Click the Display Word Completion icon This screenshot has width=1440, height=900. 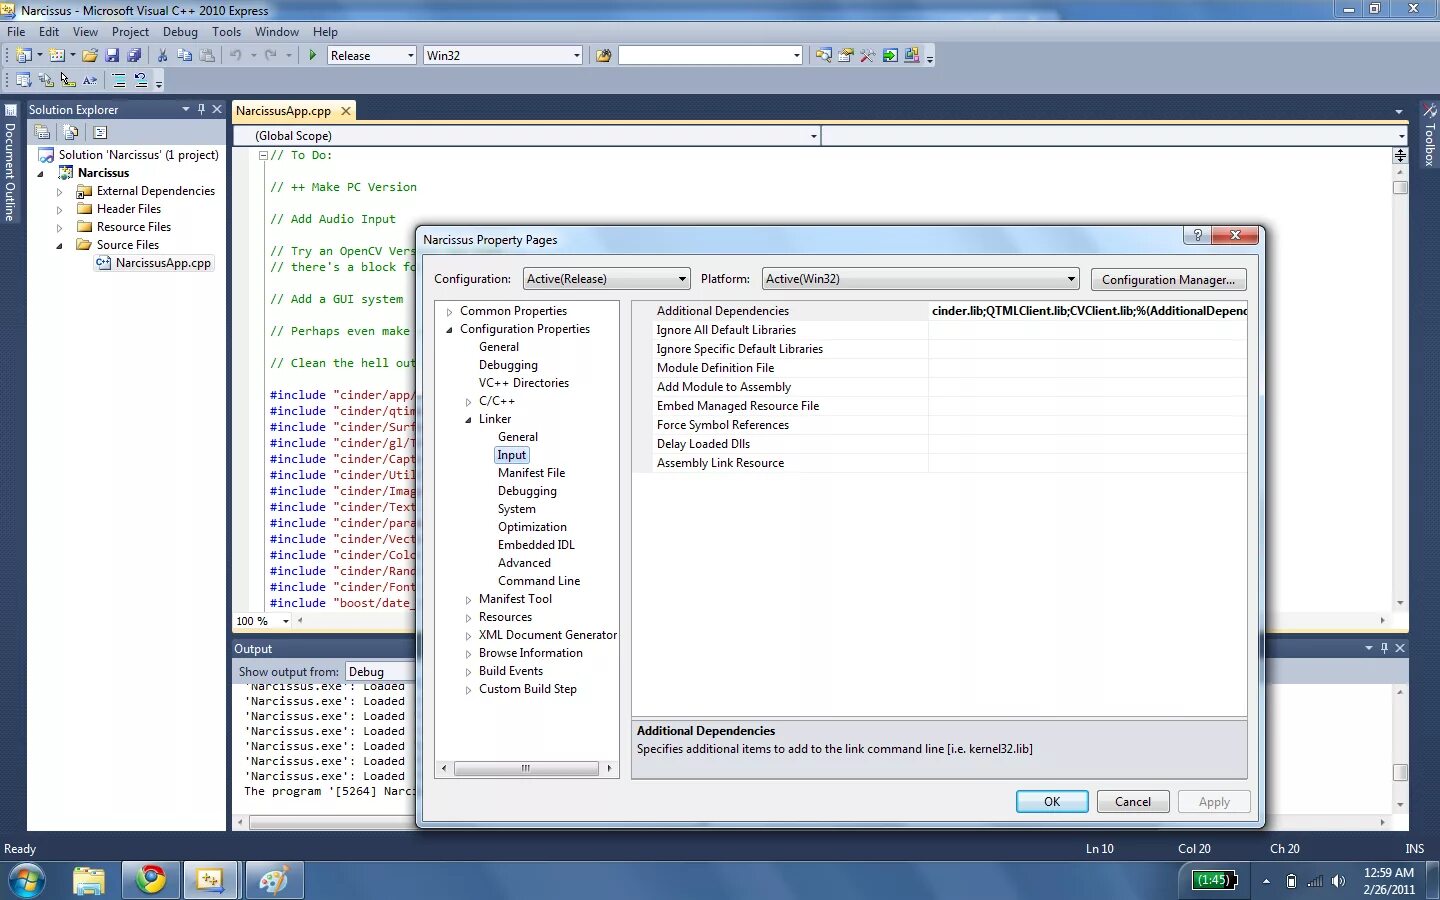coord(91,80)
